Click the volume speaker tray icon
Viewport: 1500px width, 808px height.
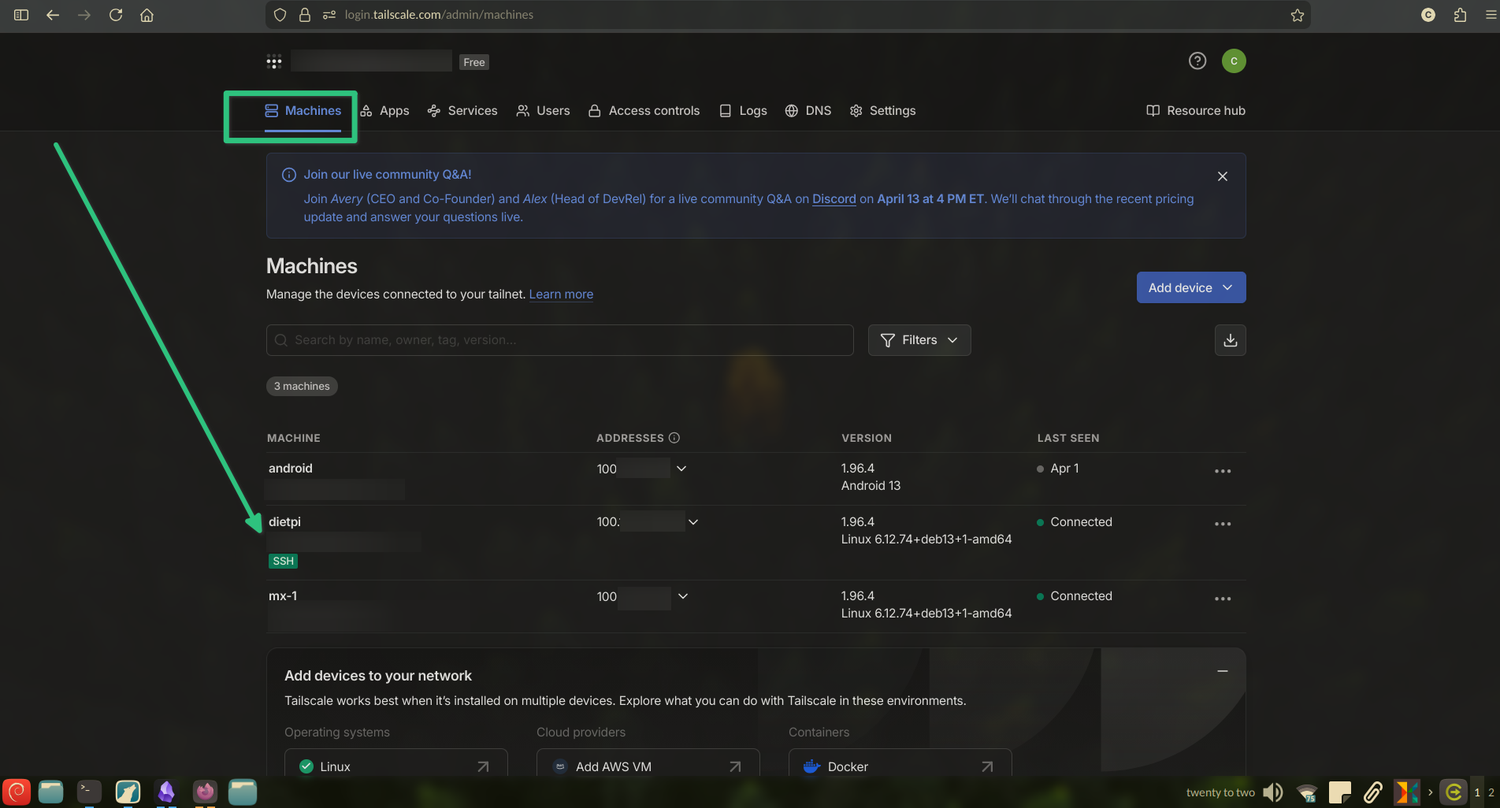pyautogui.click(x=1272, y=793)
